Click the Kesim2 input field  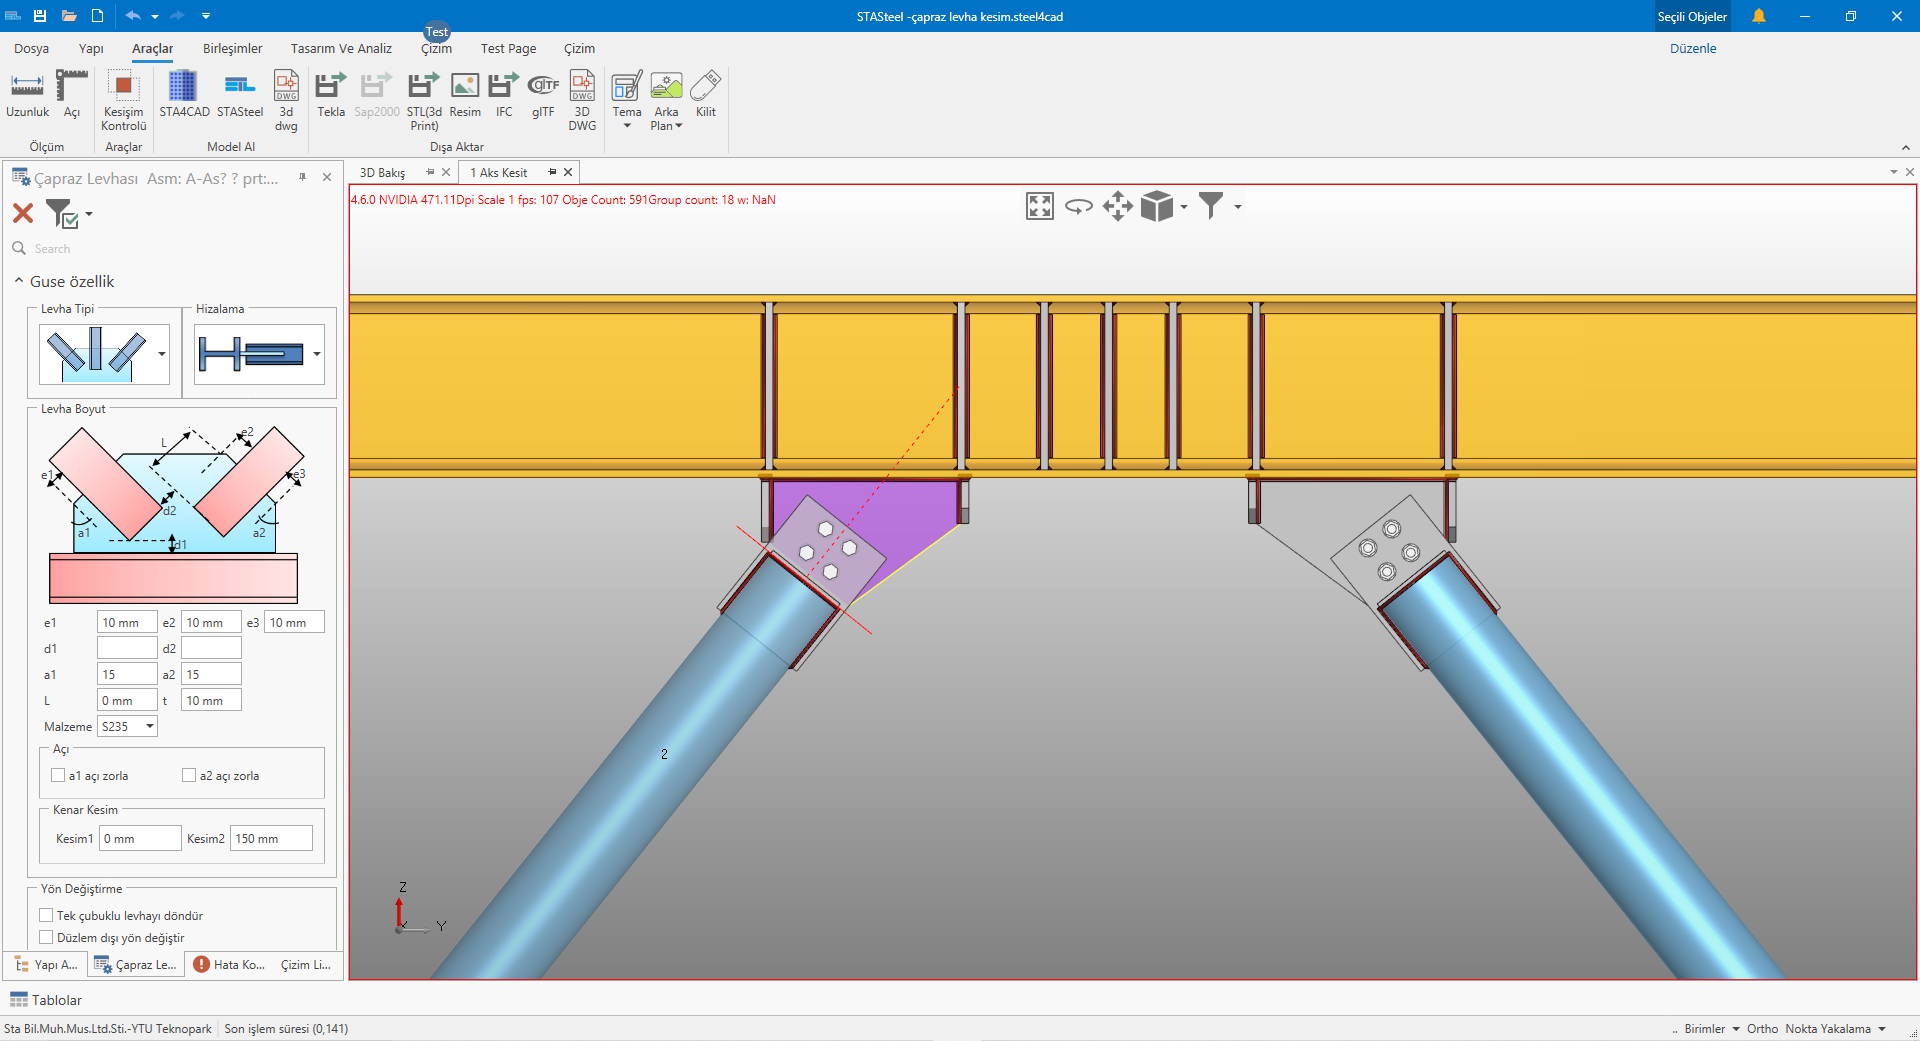coord(271,839)
